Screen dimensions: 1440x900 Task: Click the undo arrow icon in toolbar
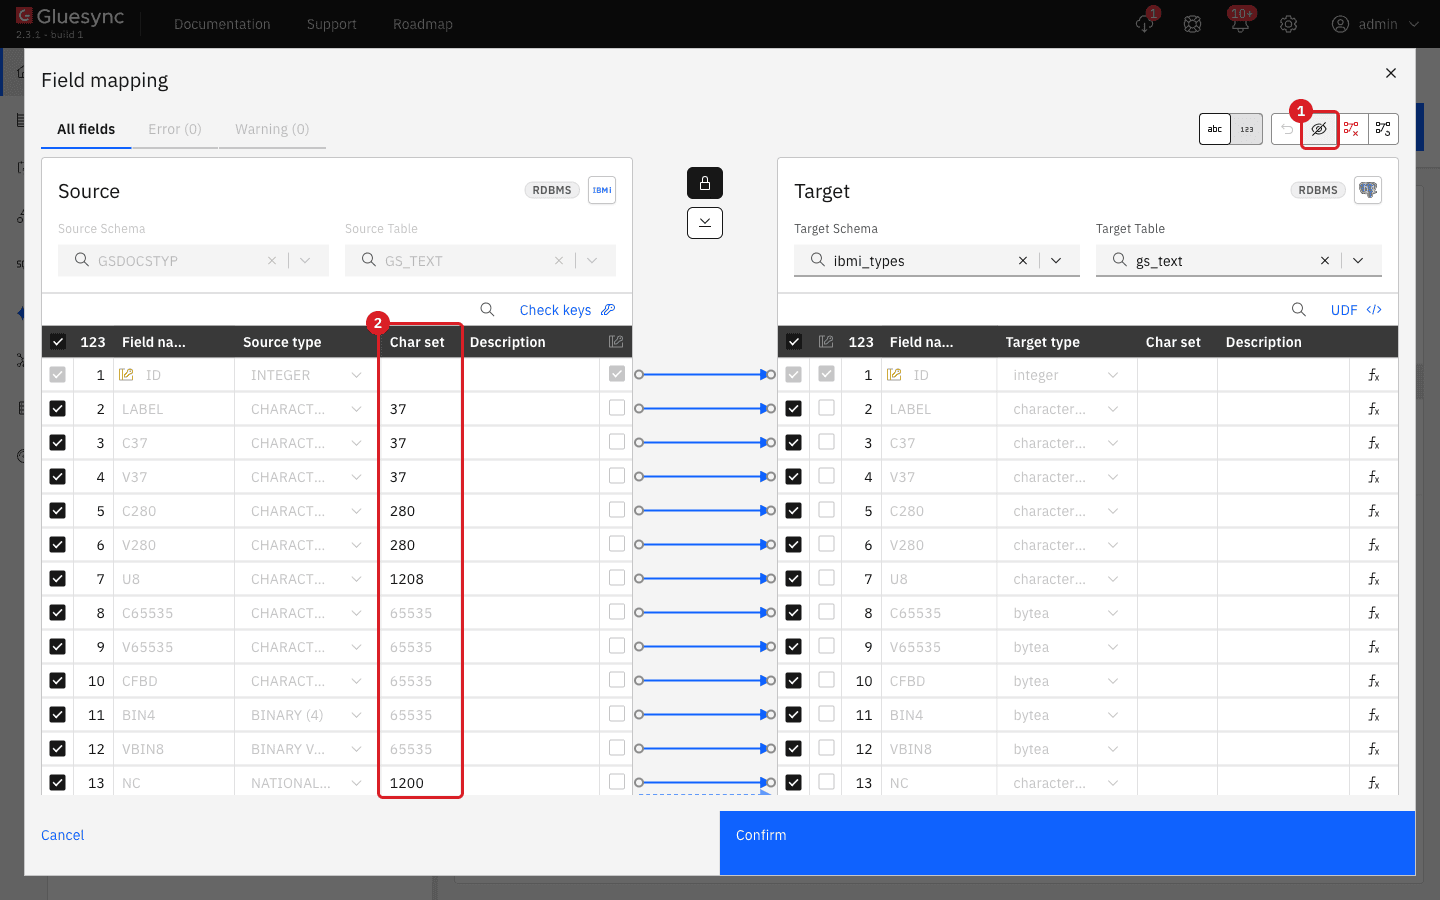click(x=1287, y=129)
